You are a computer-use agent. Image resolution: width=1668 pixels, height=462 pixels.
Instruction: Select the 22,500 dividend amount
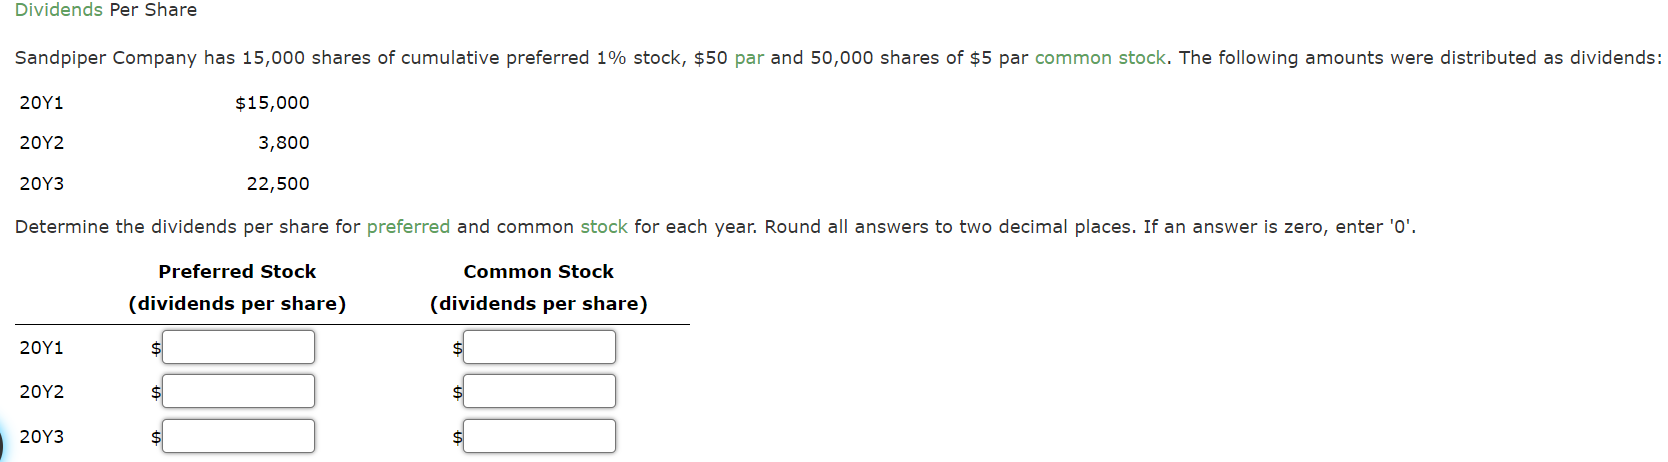[278, 184]
